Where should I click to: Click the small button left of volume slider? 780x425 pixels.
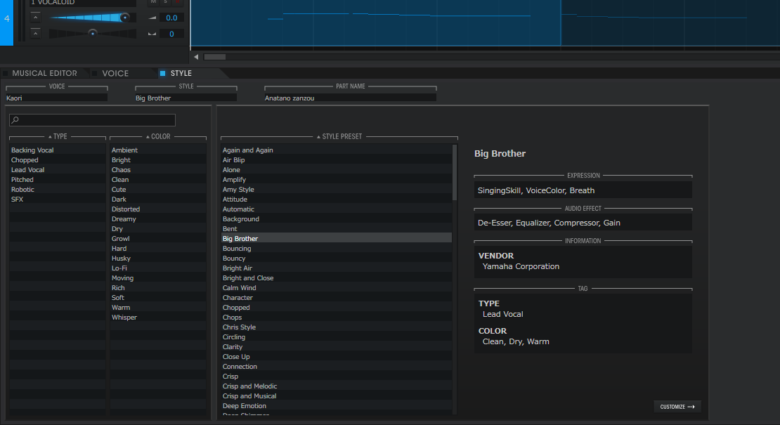coord(35,17)
